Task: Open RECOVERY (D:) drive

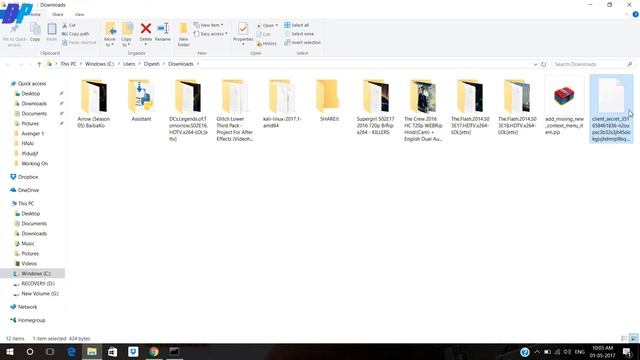Action: click(x=38, y=283)
